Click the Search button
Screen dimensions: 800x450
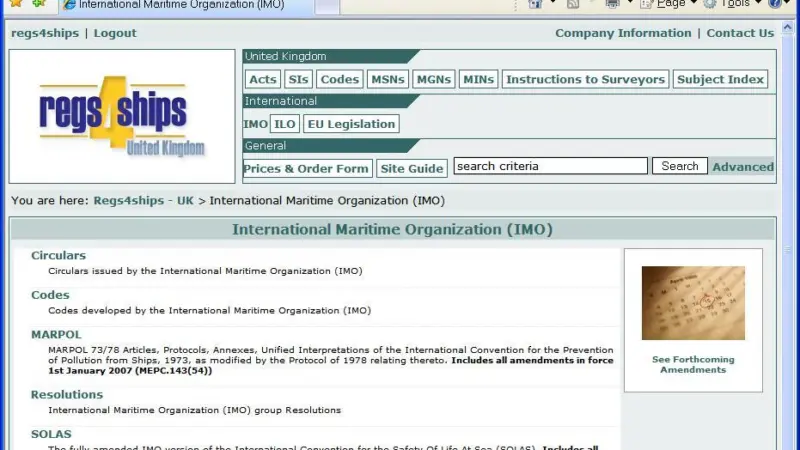[680, 166]
